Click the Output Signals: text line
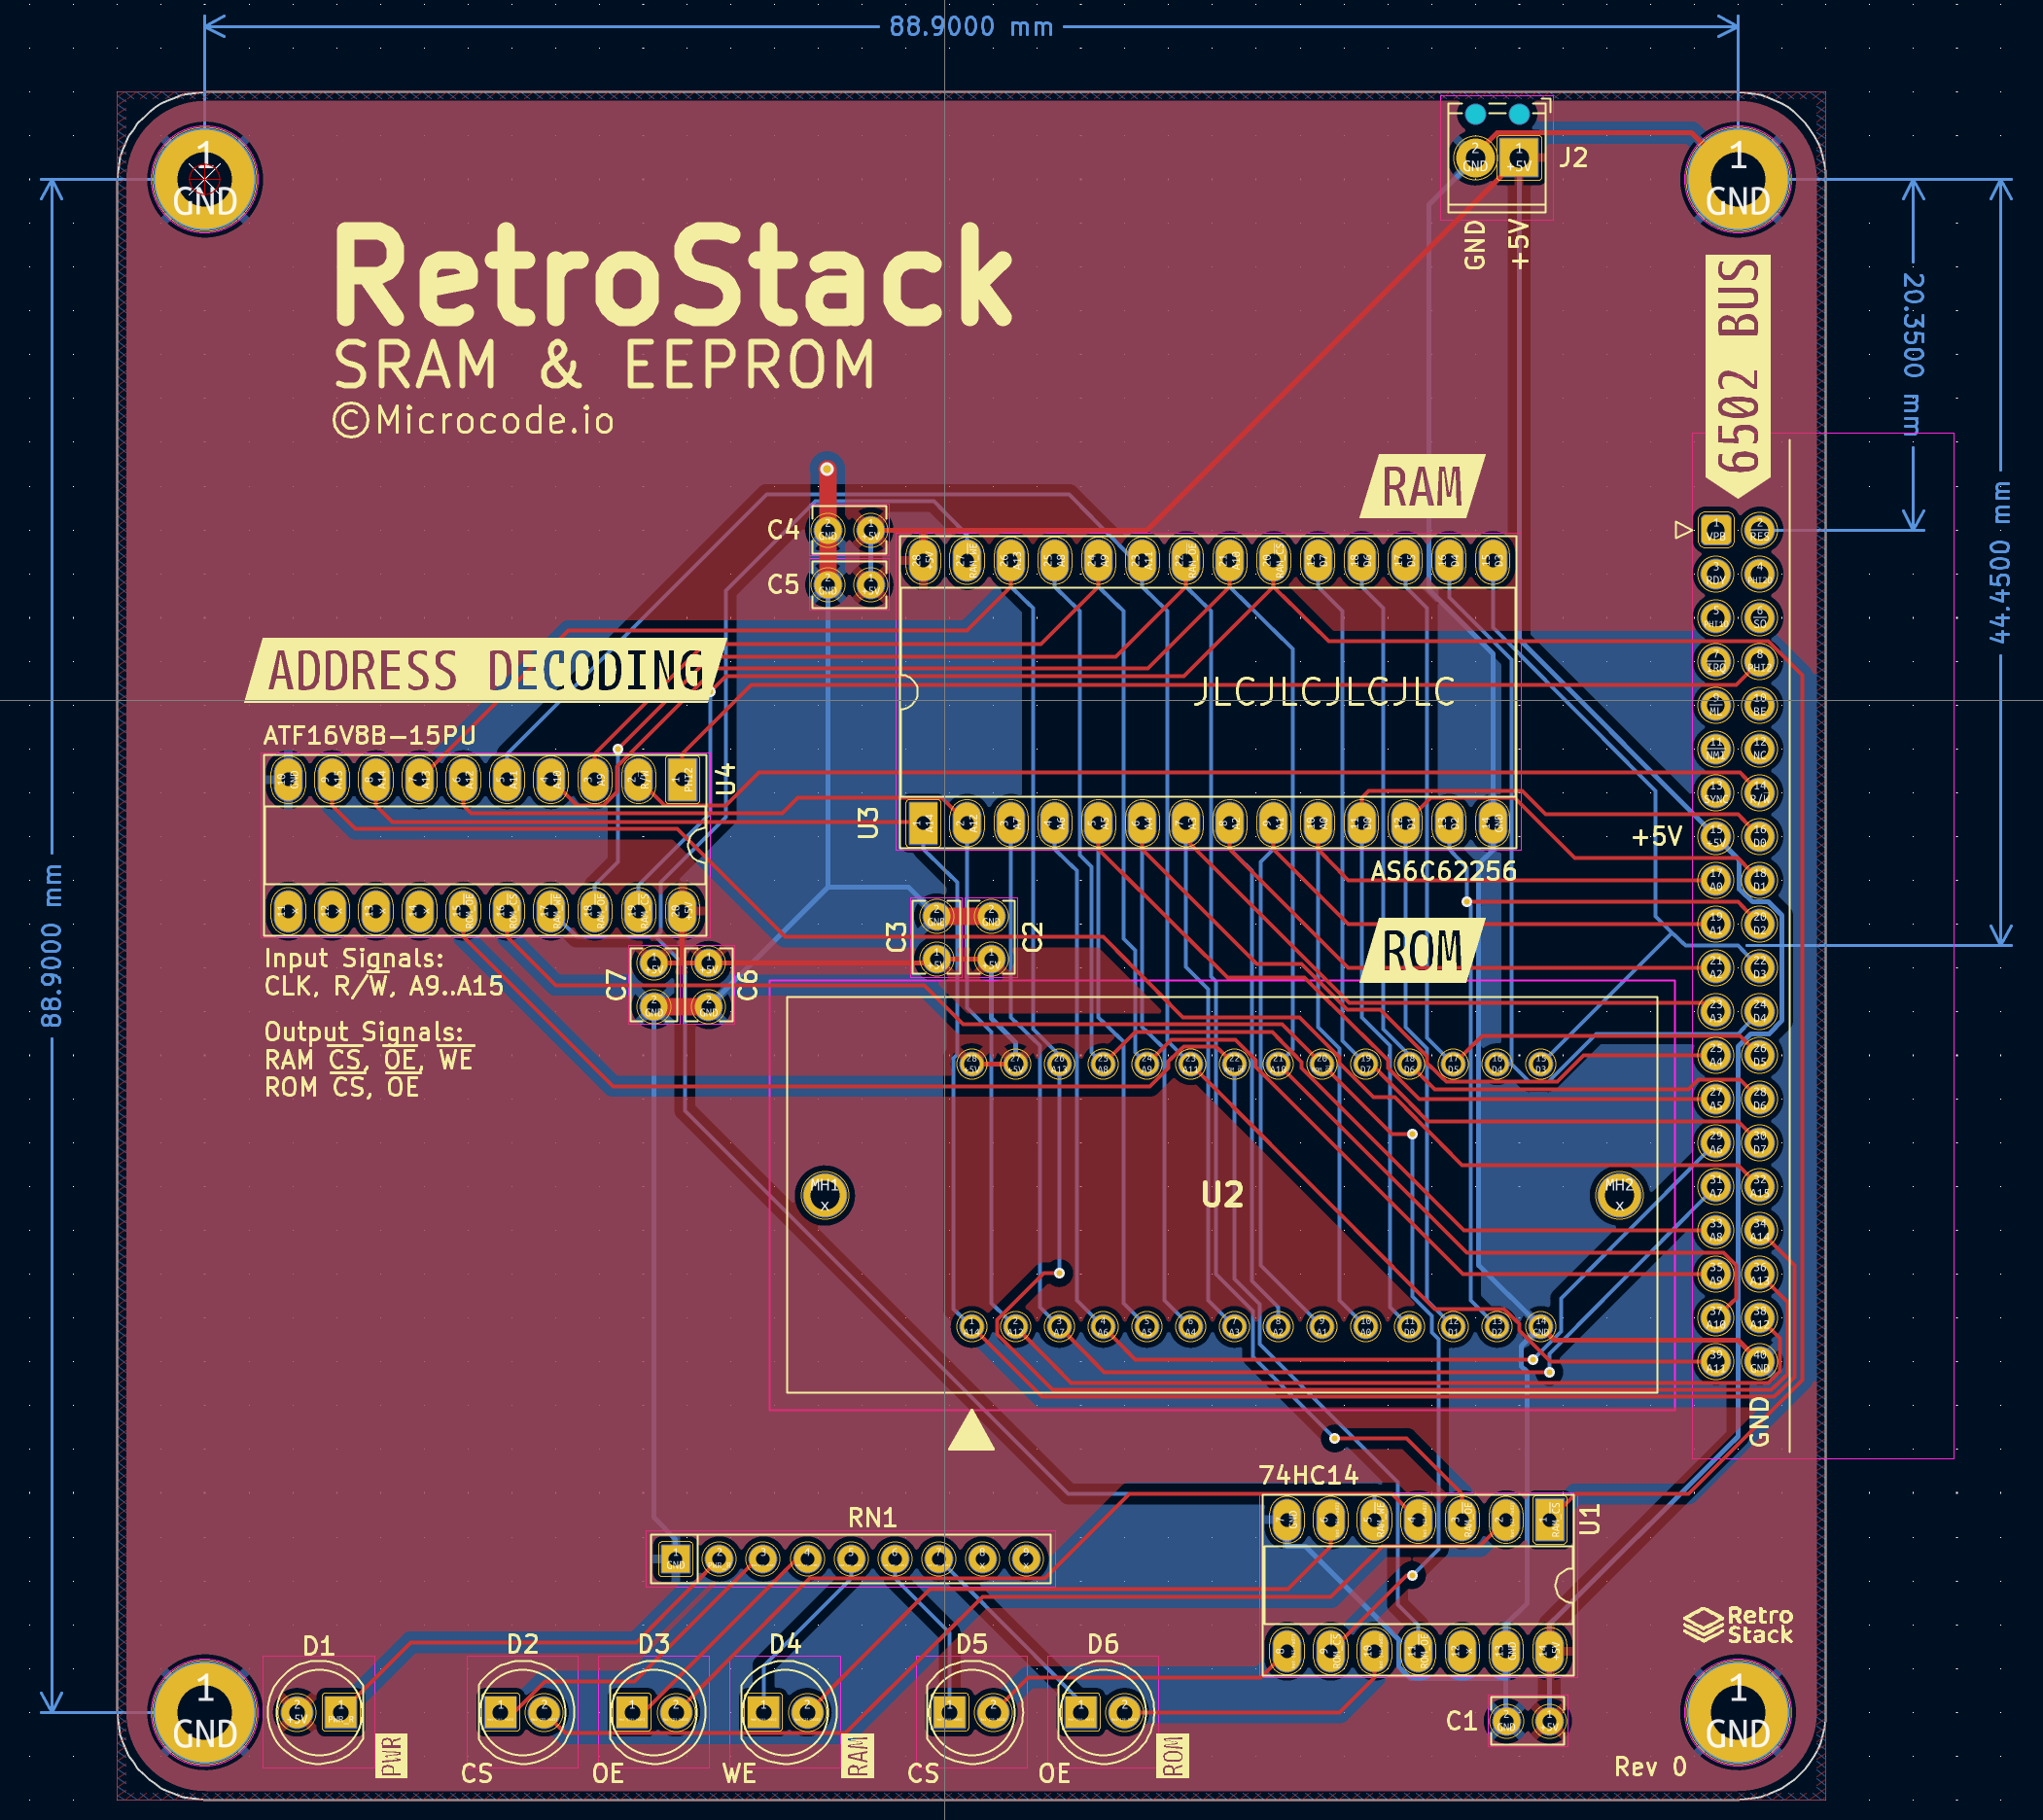The width and height of the screenshot is (2043, 1820). pyautogui.click(x=364, y=1032)
